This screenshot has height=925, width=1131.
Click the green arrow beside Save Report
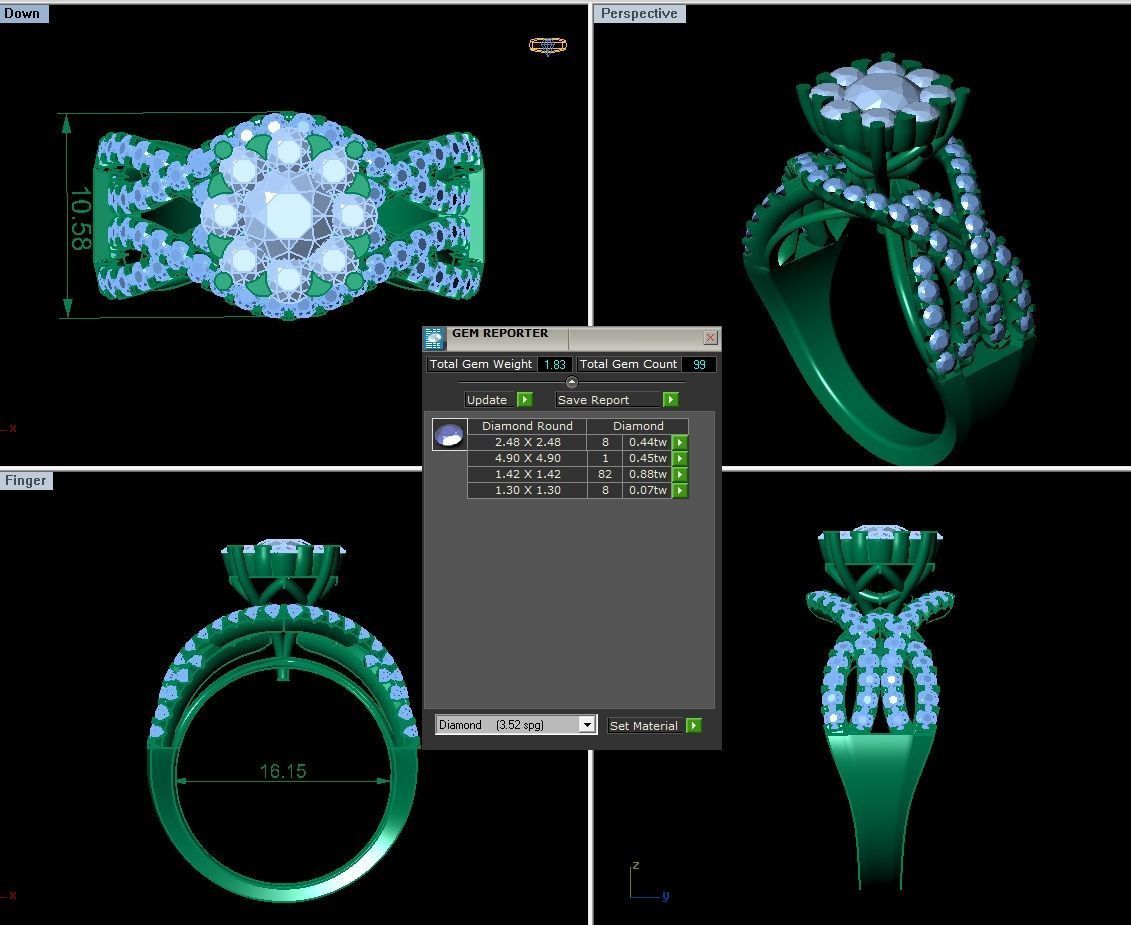(670, 399)
